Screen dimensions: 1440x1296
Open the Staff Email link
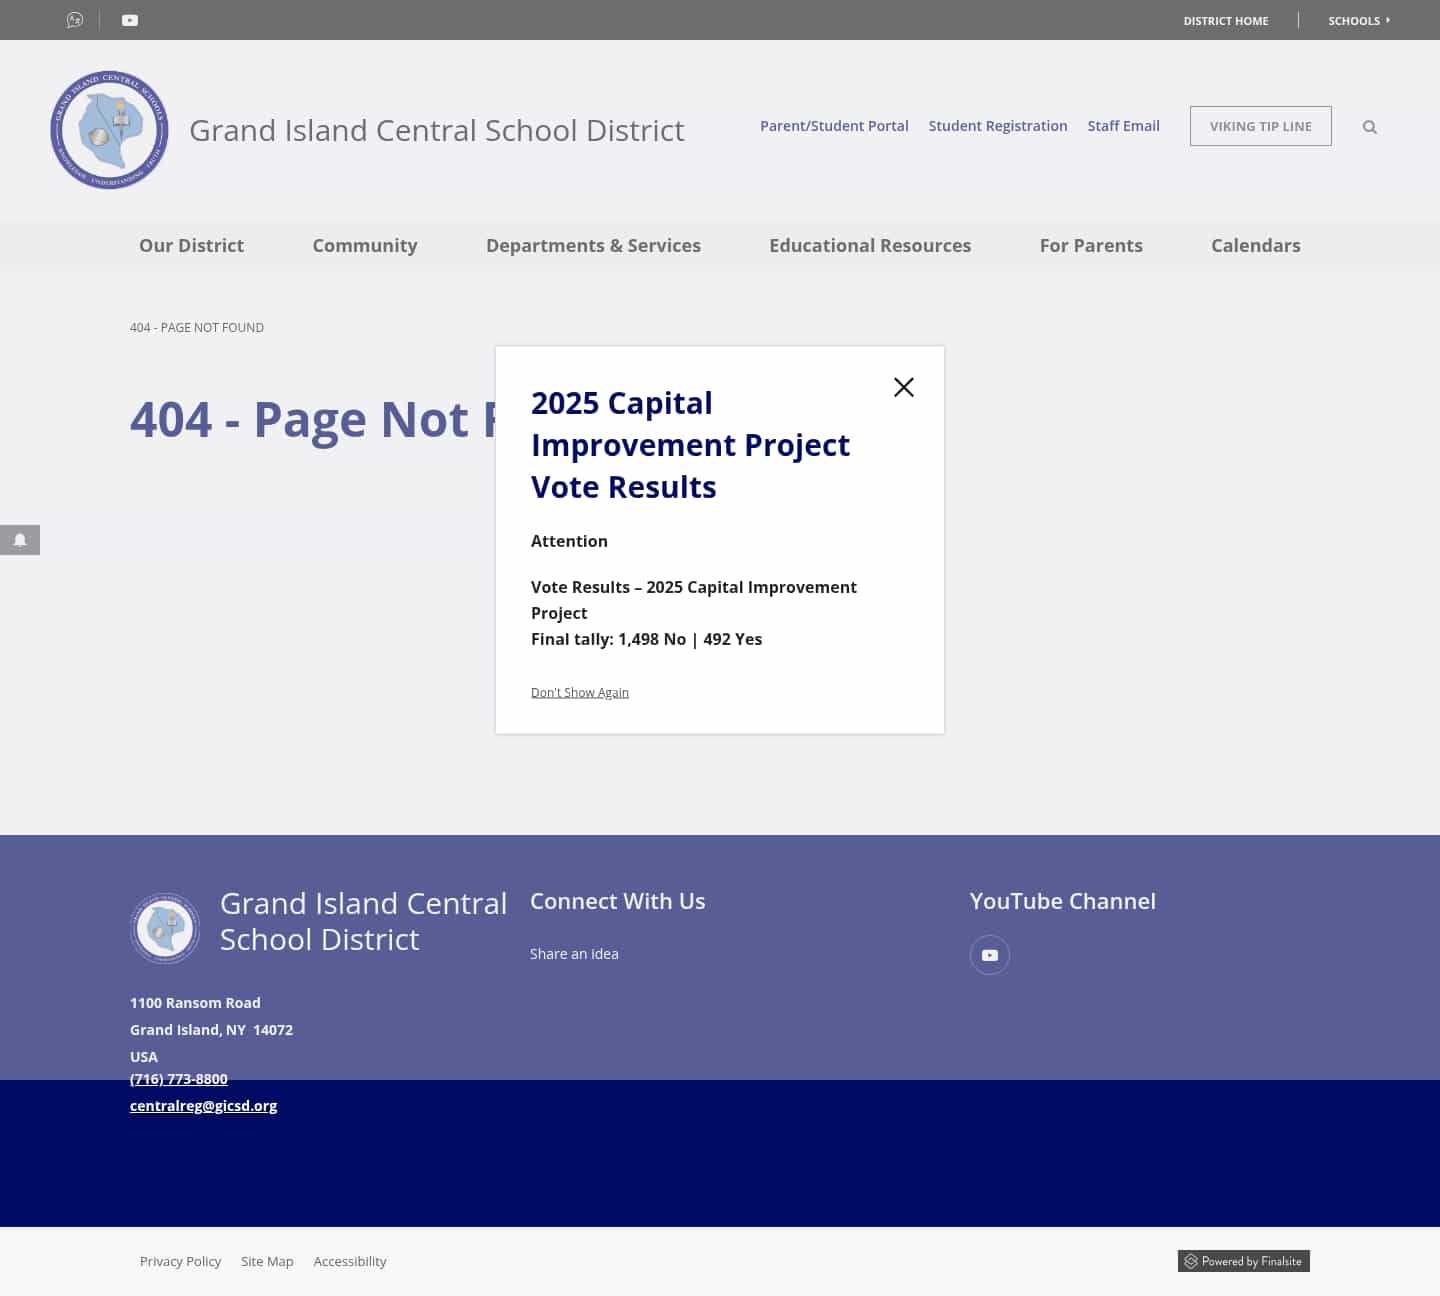point(1123,125)
